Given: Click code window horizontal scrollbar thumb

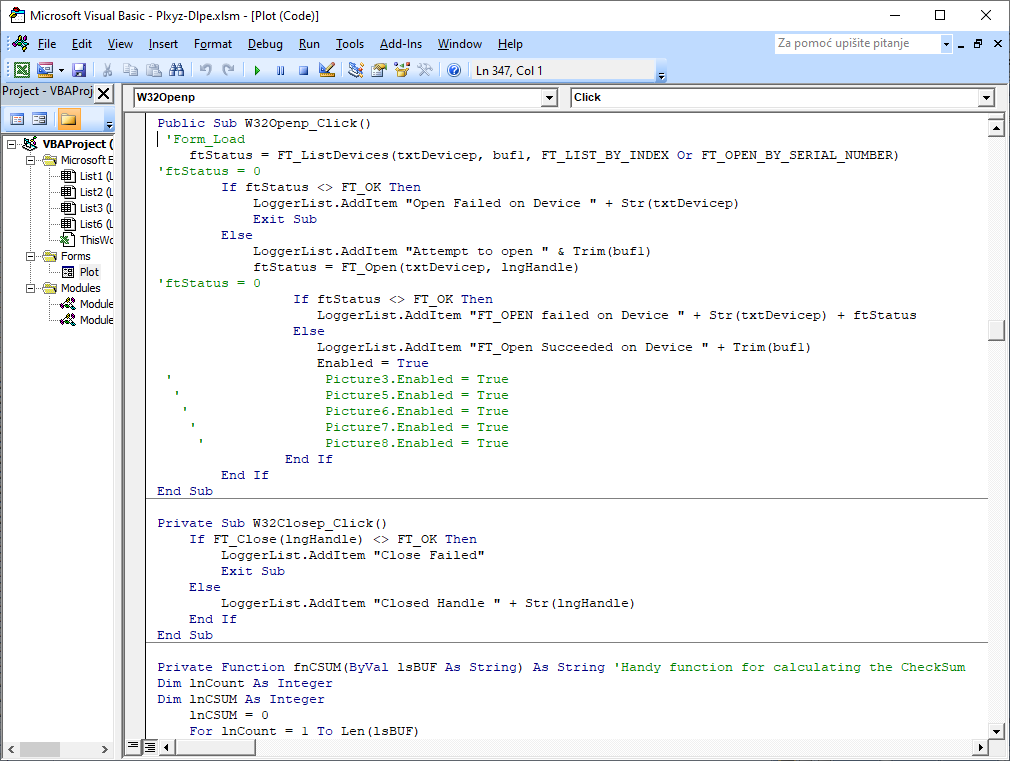Looking at the screenshot, I should [216, 747].
